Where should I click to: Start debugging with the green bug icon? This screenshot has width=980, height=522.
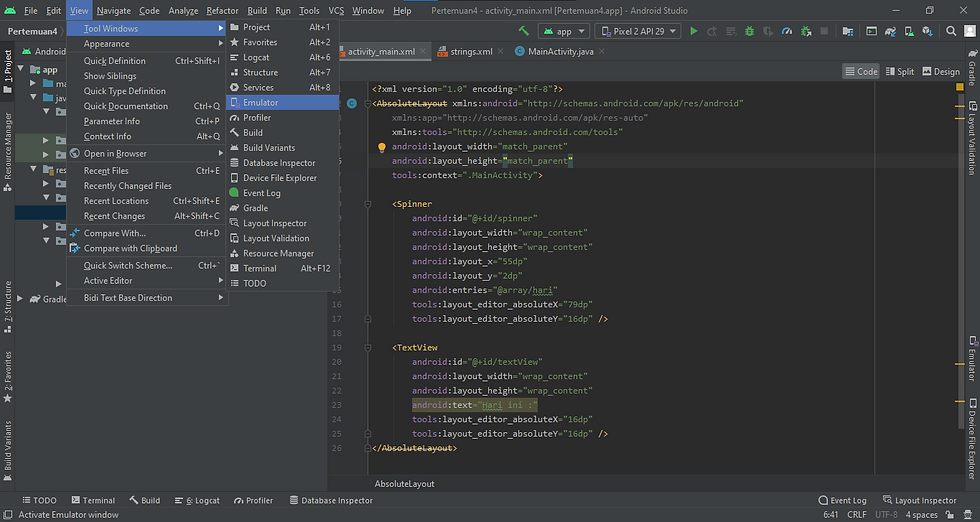(749, 31)
